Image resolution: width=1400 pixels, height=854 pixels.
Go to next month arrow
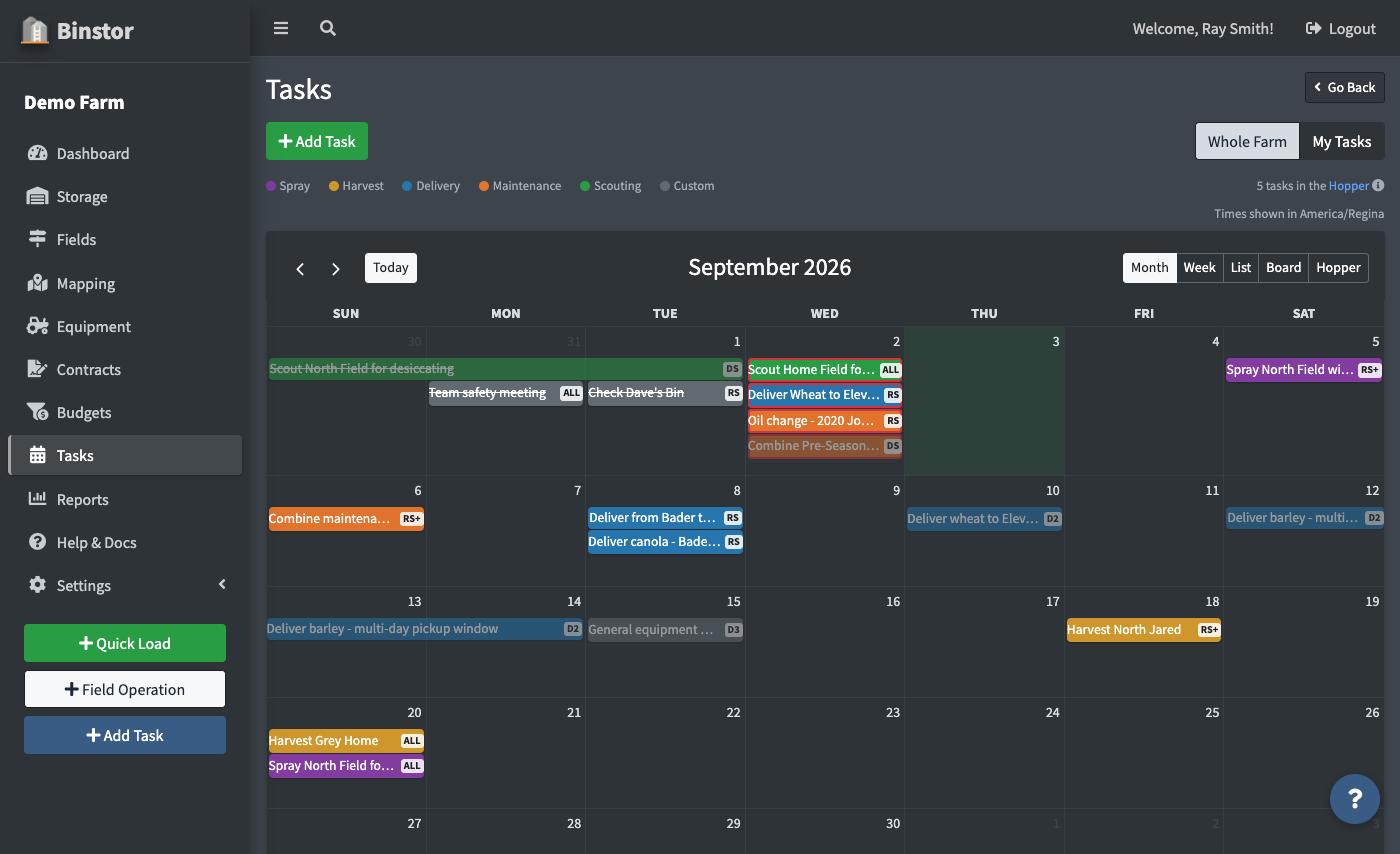336,268
